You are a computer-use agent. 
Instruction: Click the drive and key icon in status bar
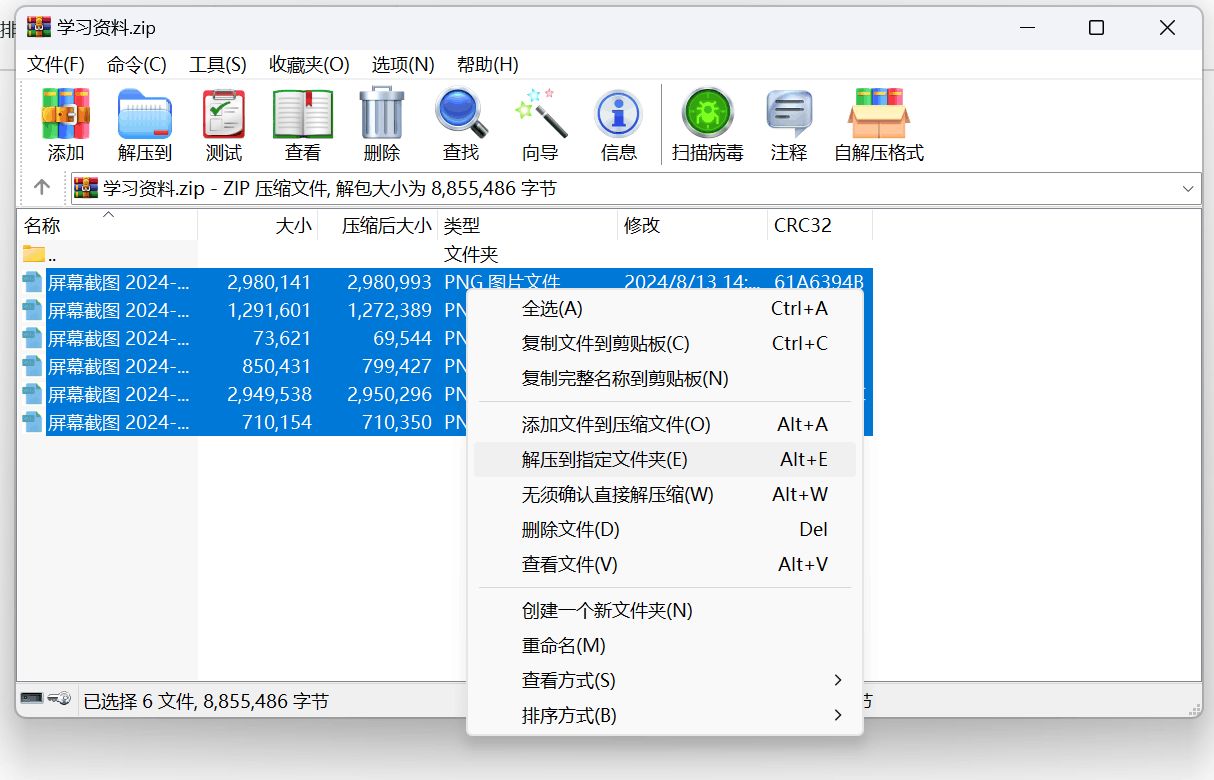(46, 699)
